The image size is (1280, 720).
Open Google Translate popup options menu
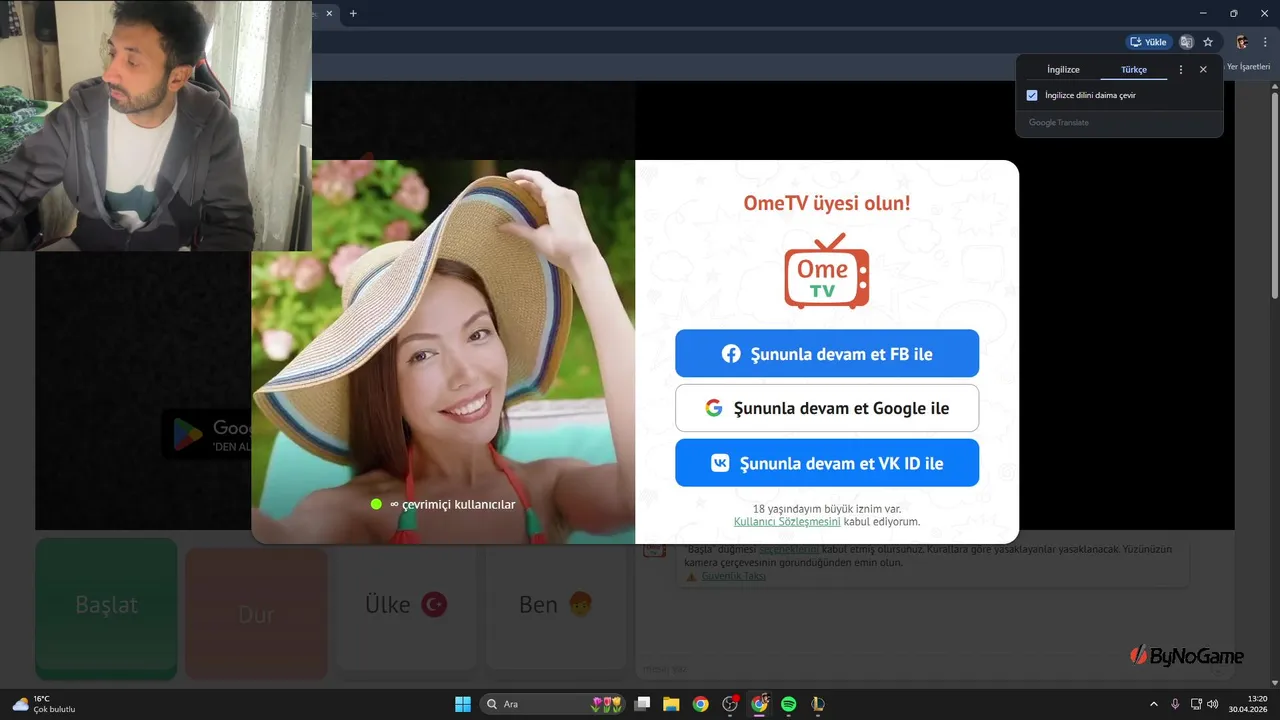[x=1181, y=70]
